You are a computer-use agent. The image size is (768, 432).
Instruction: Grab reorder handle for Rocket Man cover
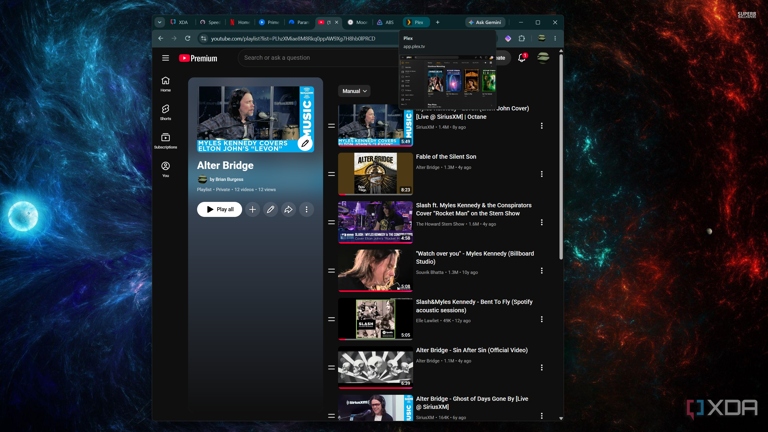coord(332,222)
